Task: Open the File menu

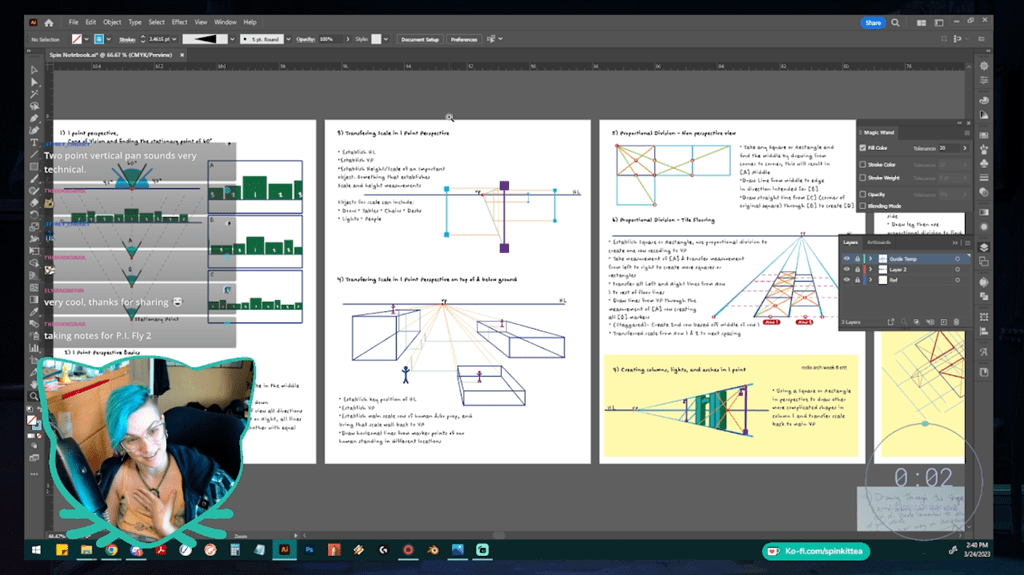Action: (74, 22)
